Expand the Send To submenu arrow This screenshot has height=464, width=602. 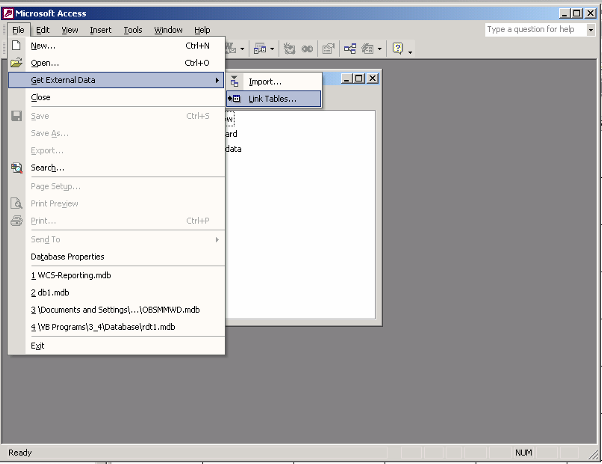pos(217,239)
